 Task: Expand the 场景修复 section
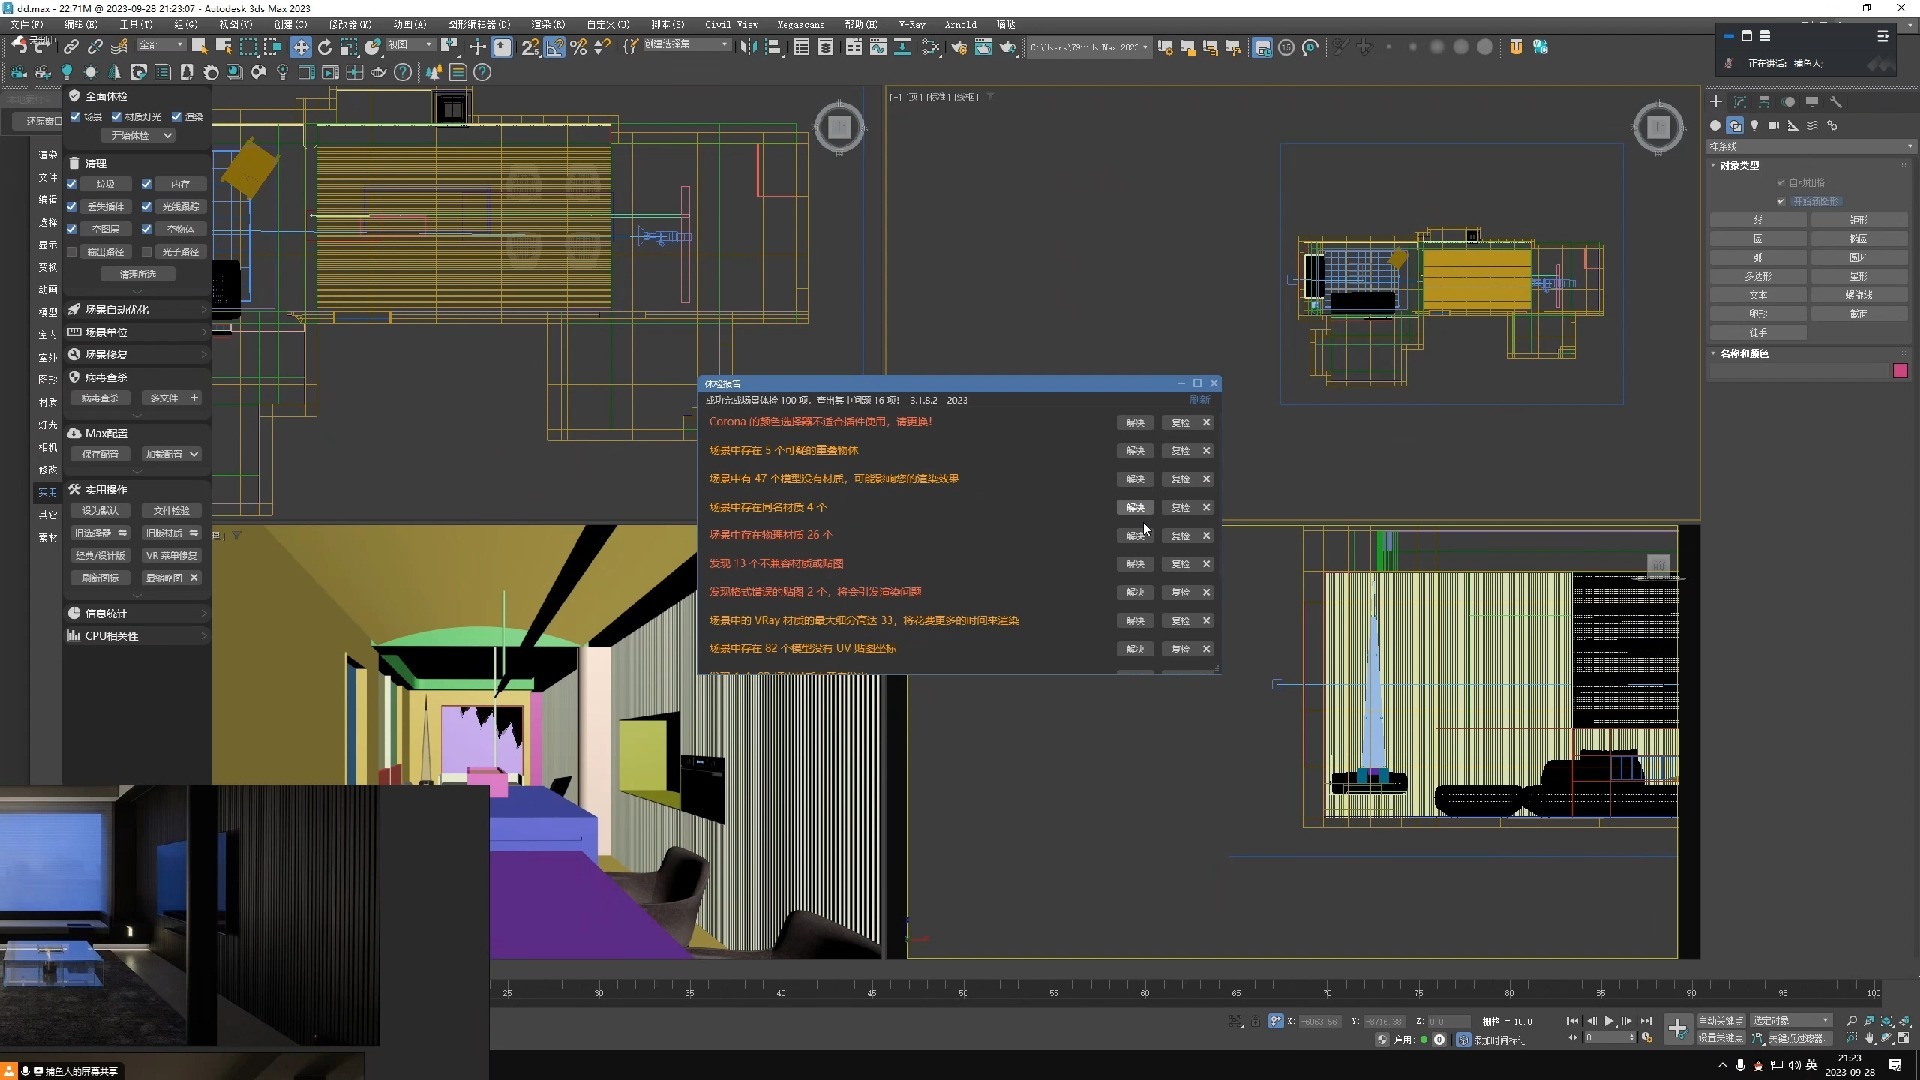click(137, 355)
